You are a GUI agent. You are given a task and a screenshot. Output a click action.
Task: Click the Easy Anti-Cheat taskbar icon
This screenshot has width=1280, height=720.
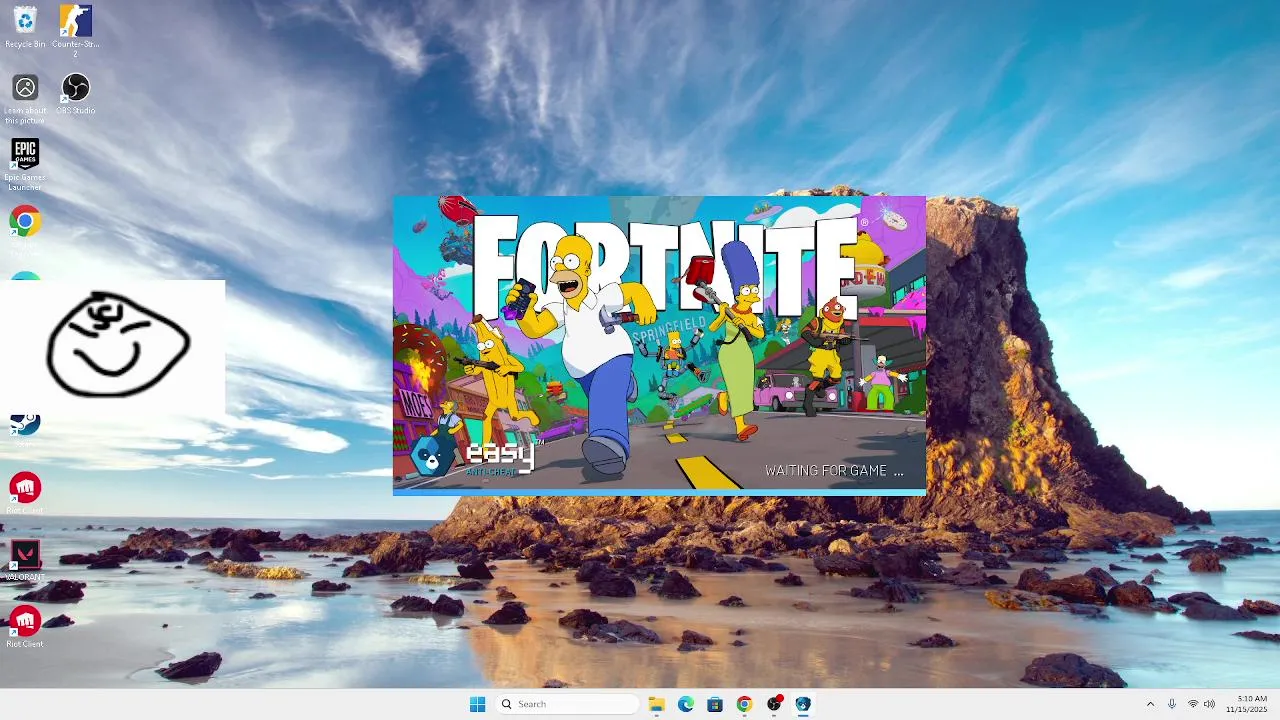tap(802, 704)
